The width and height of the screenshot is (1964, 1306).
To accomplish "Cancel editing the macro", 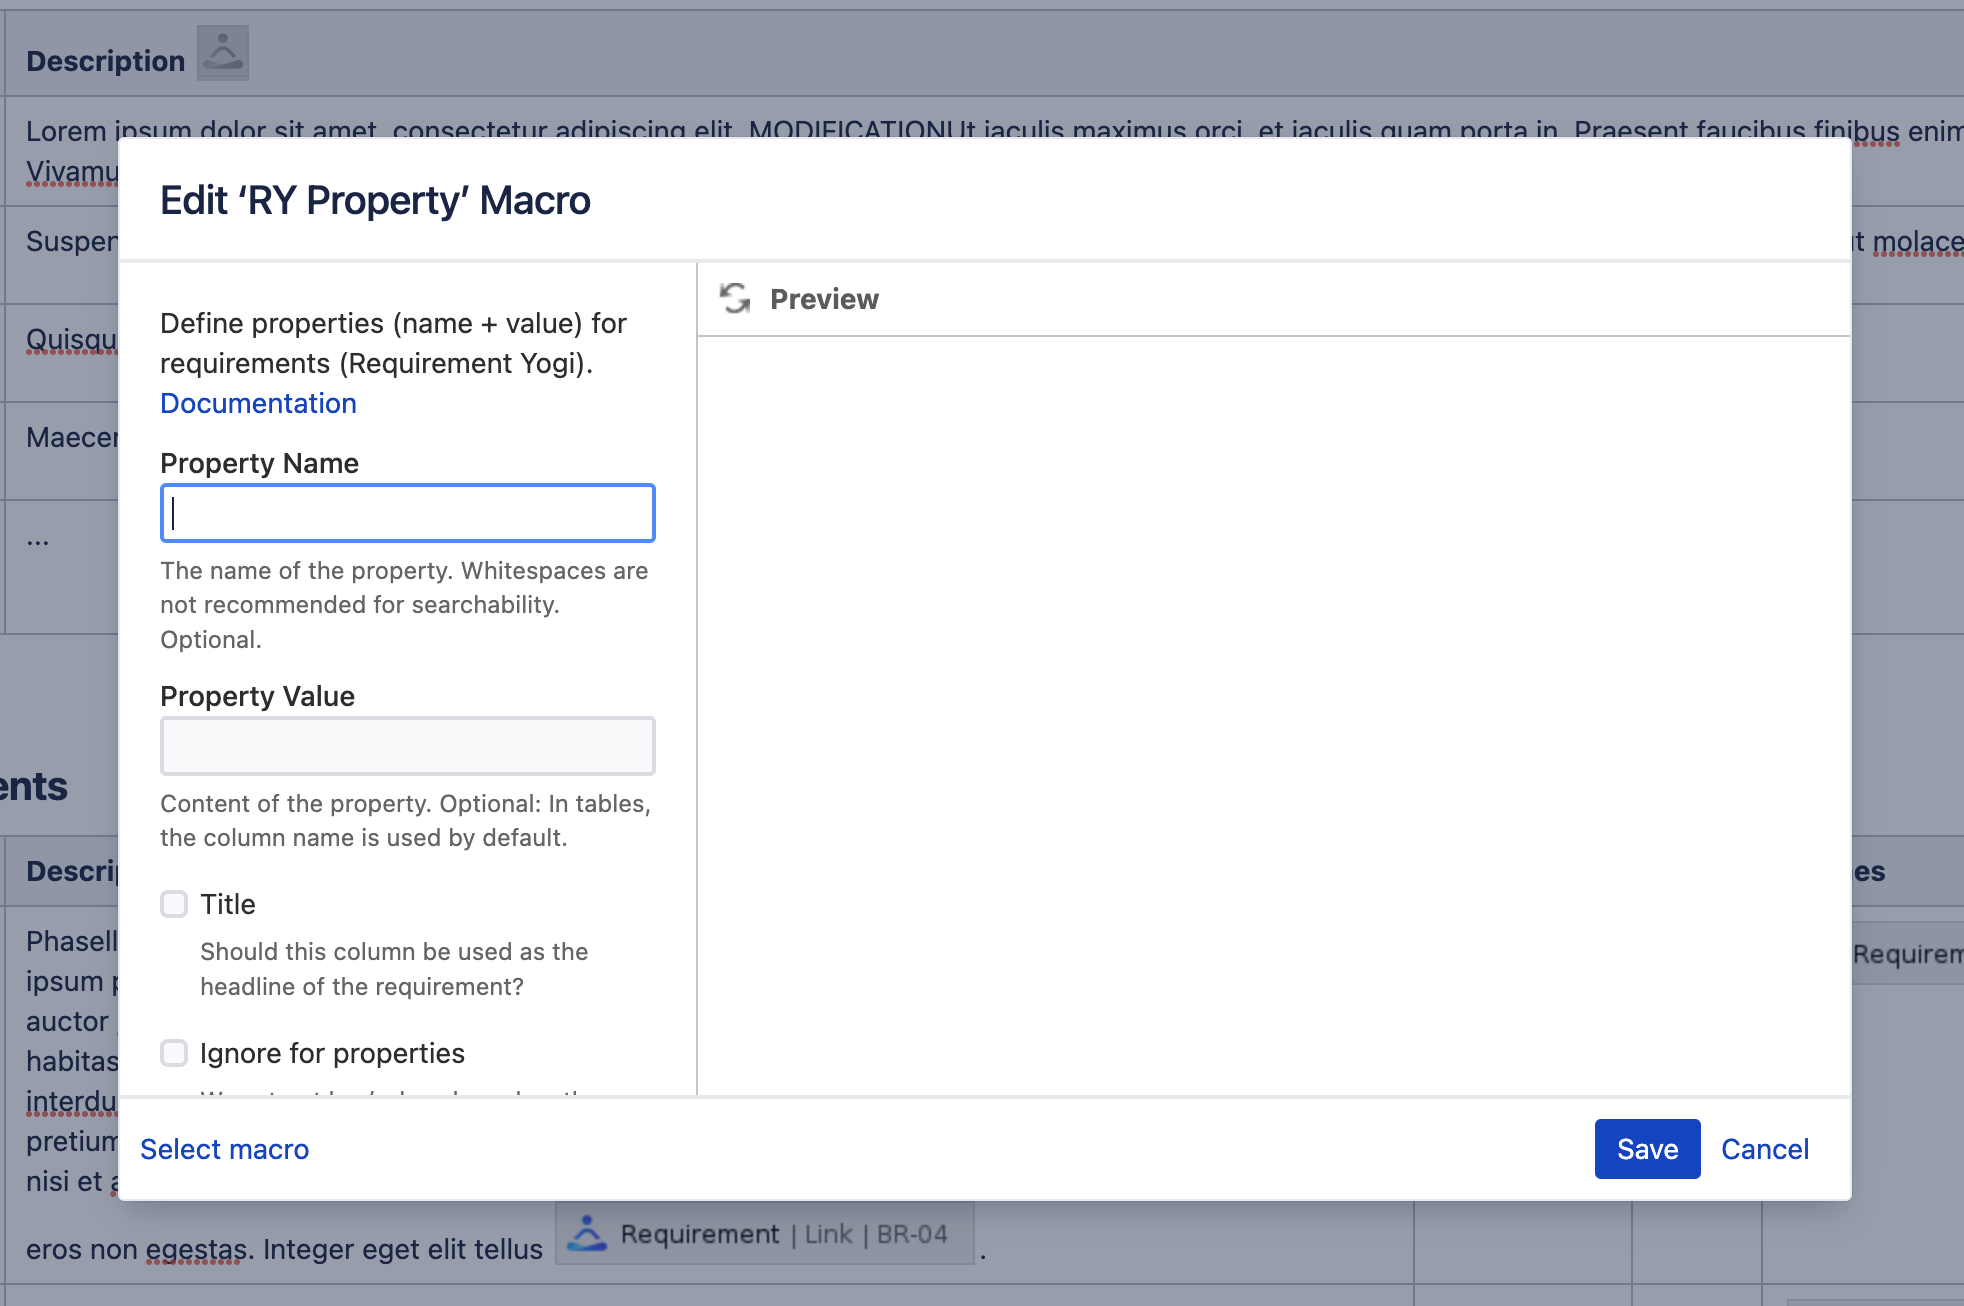I will point(1765,1149).
